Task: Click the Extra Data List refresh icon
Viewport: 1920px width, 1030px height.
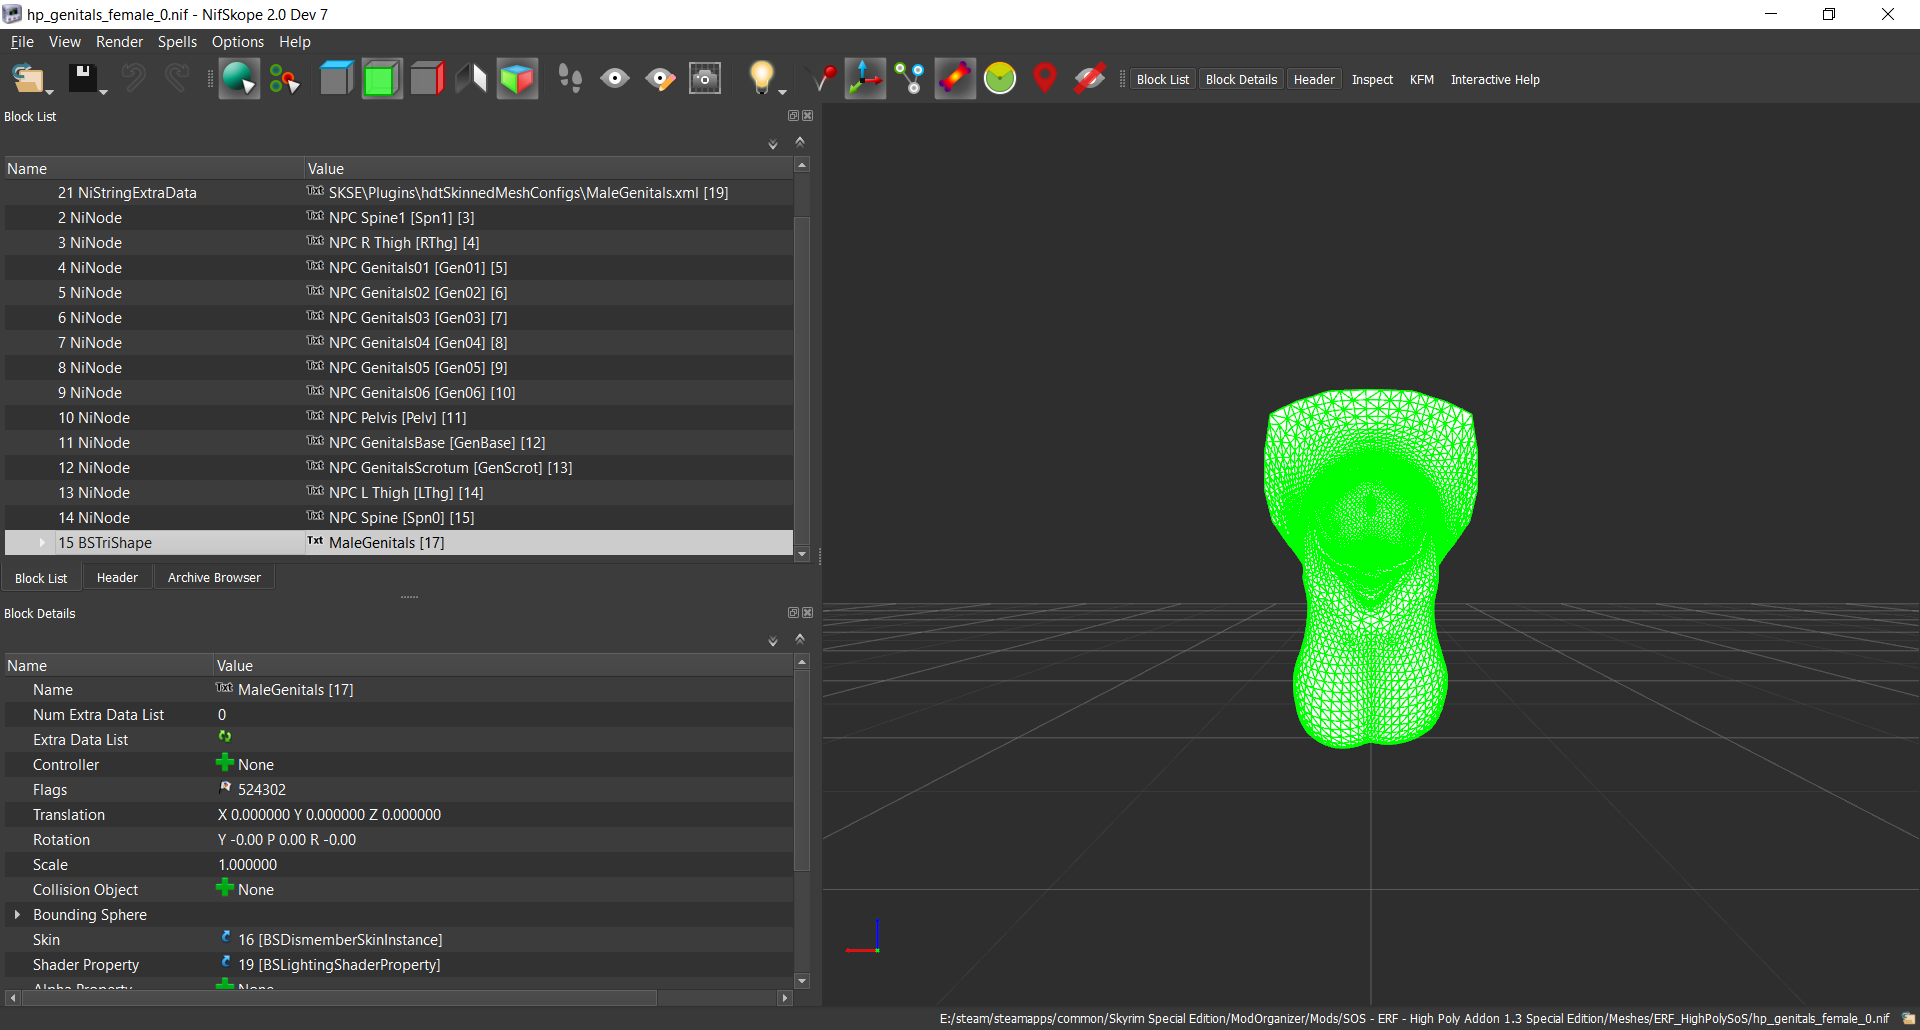Action: point(225,737)
